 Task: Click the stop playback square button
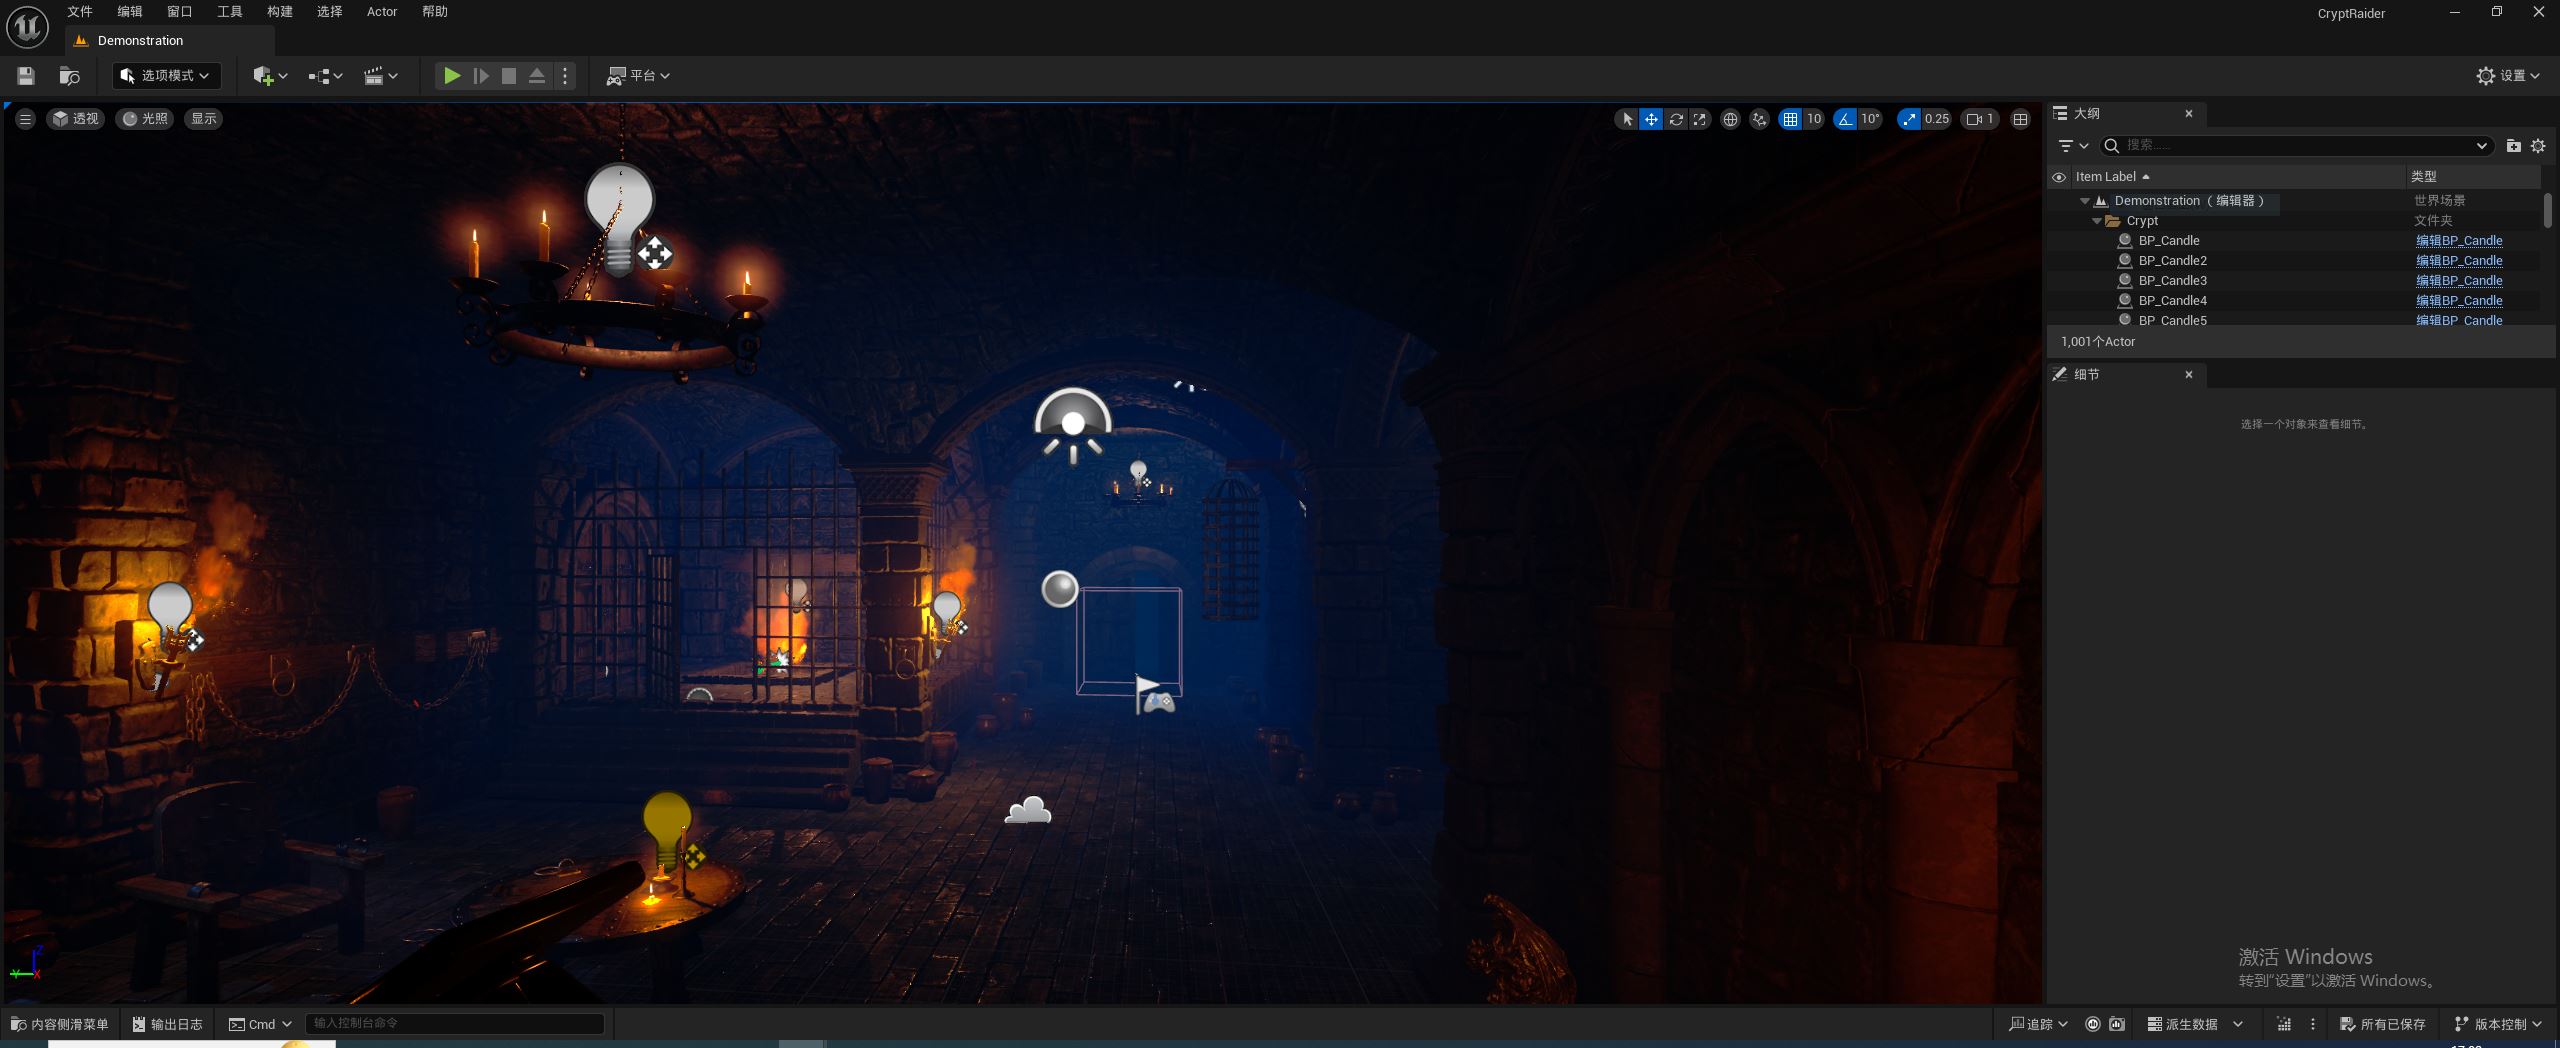pyautogui.click(x=509, y=76)
